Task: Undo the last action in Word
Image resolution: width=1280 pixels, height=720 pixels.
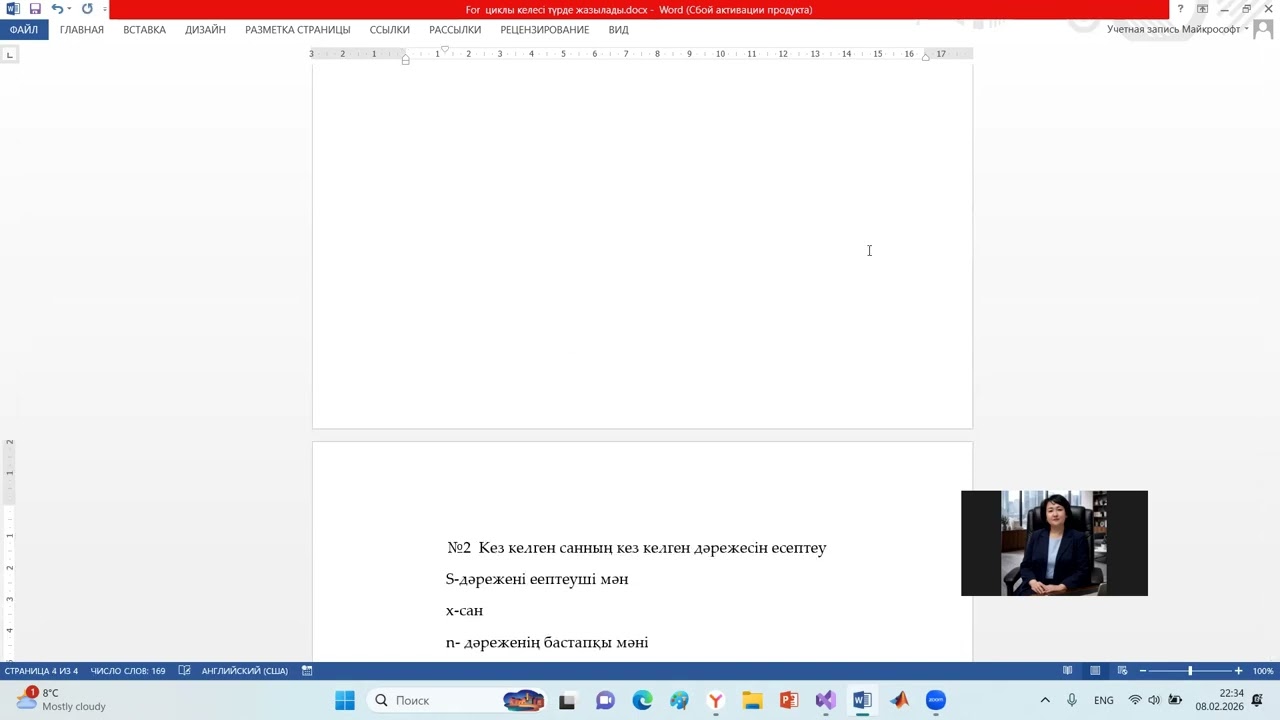Action: [x=57, y=9]
